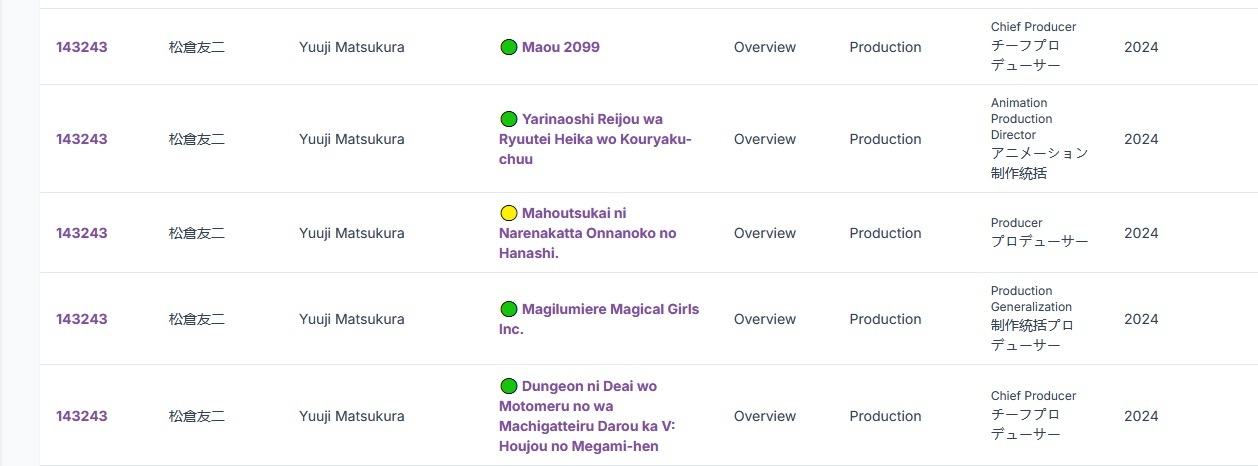
Task: Open Yarinaoshi Reijou wa Ryuutei Heika link
Action: [595, 139]
